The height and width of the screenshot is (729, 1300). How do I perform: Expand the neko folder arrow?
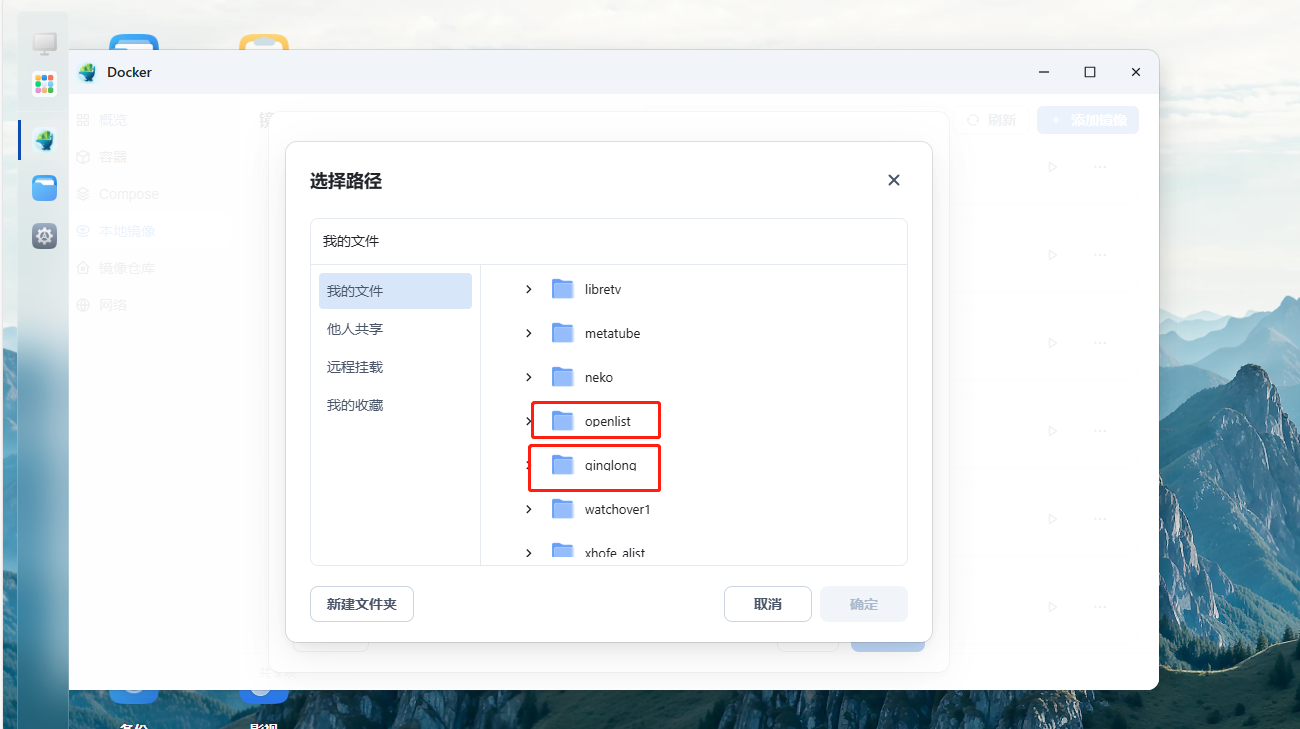[529, 377]
